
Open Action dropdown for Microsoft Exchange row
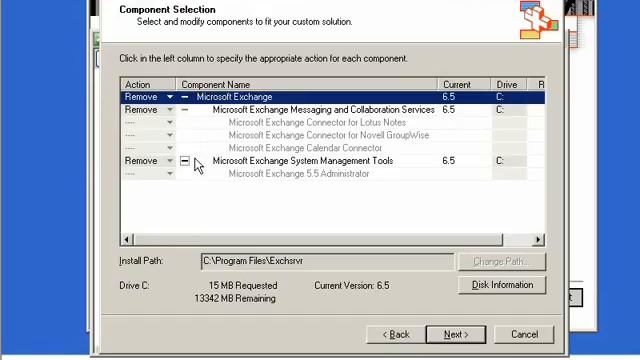pos(170,97)
